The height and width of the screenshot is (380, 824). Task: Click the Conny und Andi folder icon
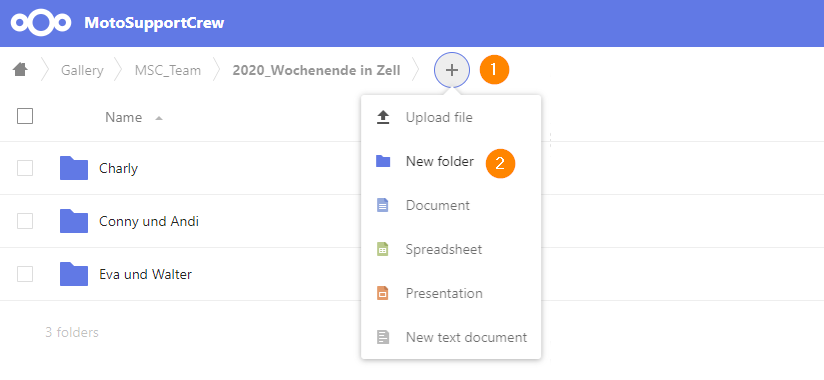pyautogui.click(x=74, y=221)
